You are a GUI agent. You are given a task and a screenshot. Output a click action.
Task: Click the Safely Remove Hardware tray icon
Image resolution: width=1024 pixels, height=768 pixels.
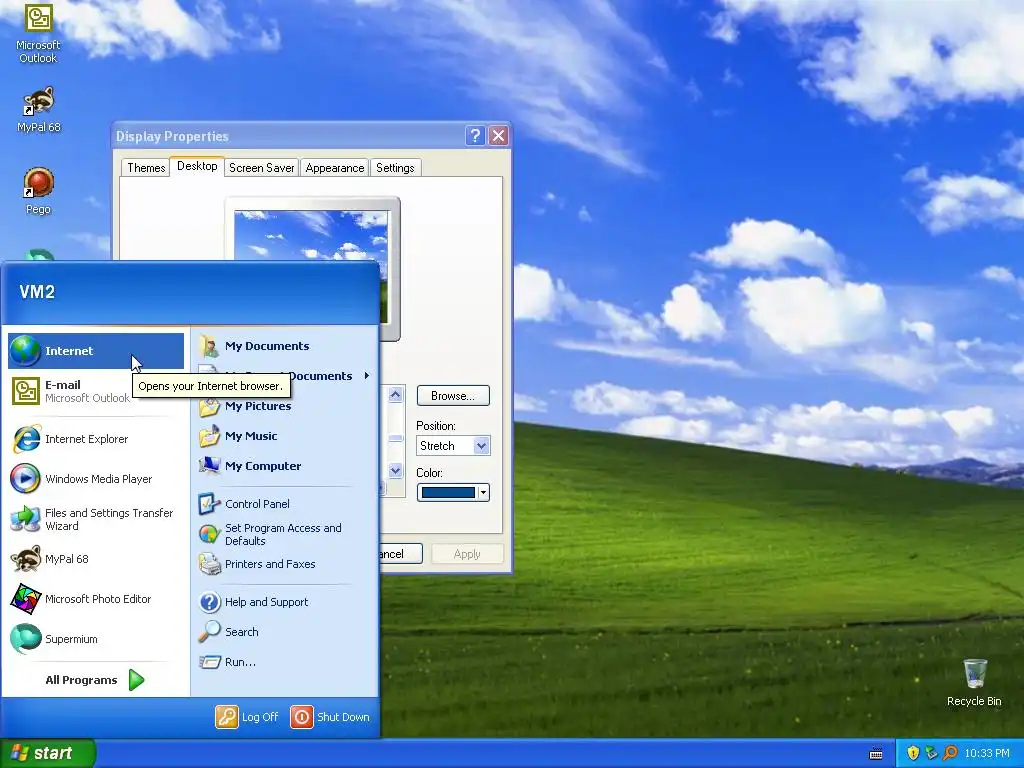(931, 753)
